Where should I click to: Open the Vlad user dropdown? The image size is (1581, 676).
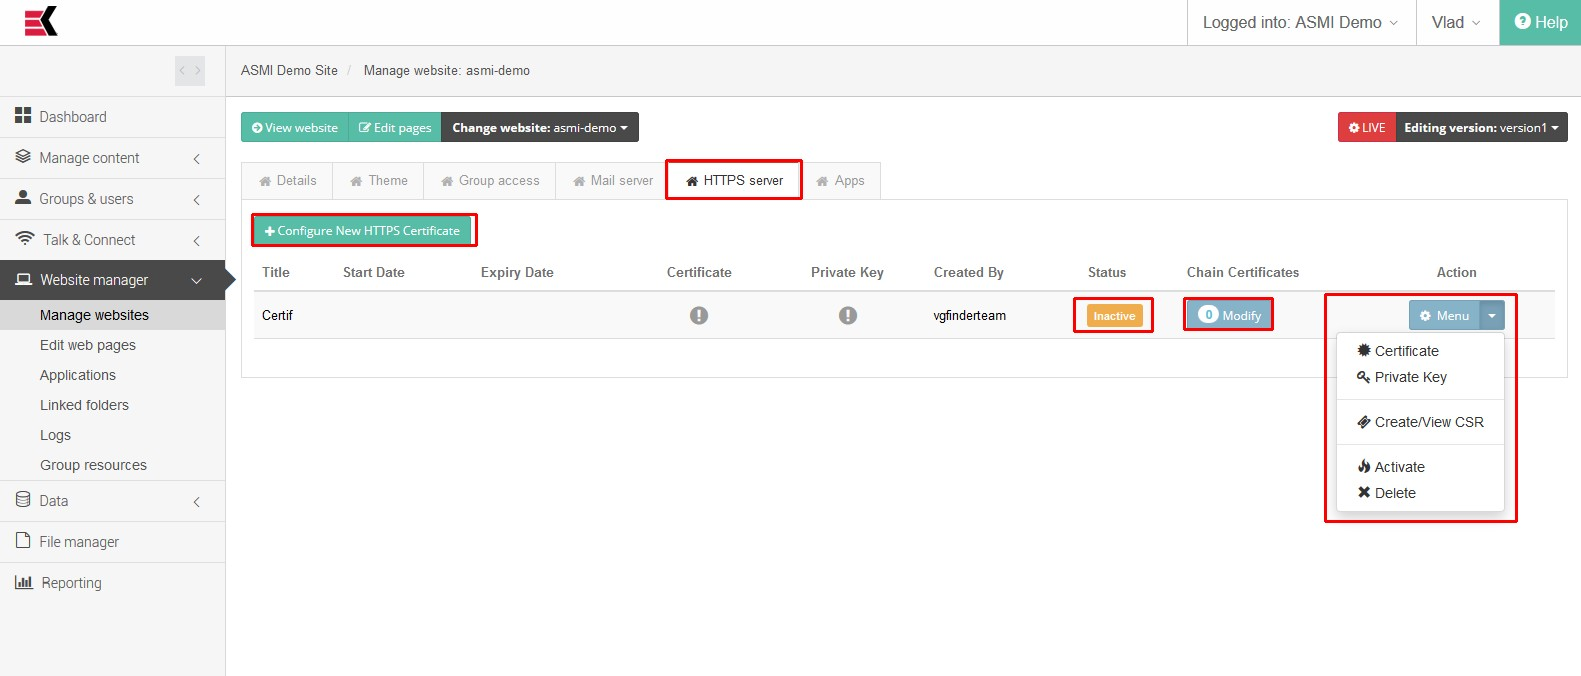point(1457,22)
